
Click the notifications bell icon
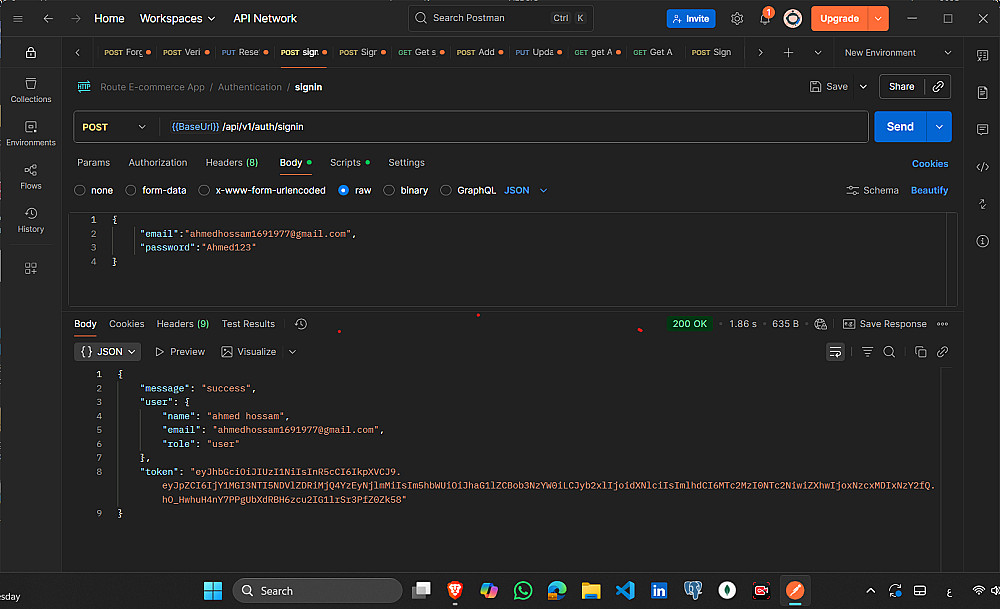pos(765,19)
